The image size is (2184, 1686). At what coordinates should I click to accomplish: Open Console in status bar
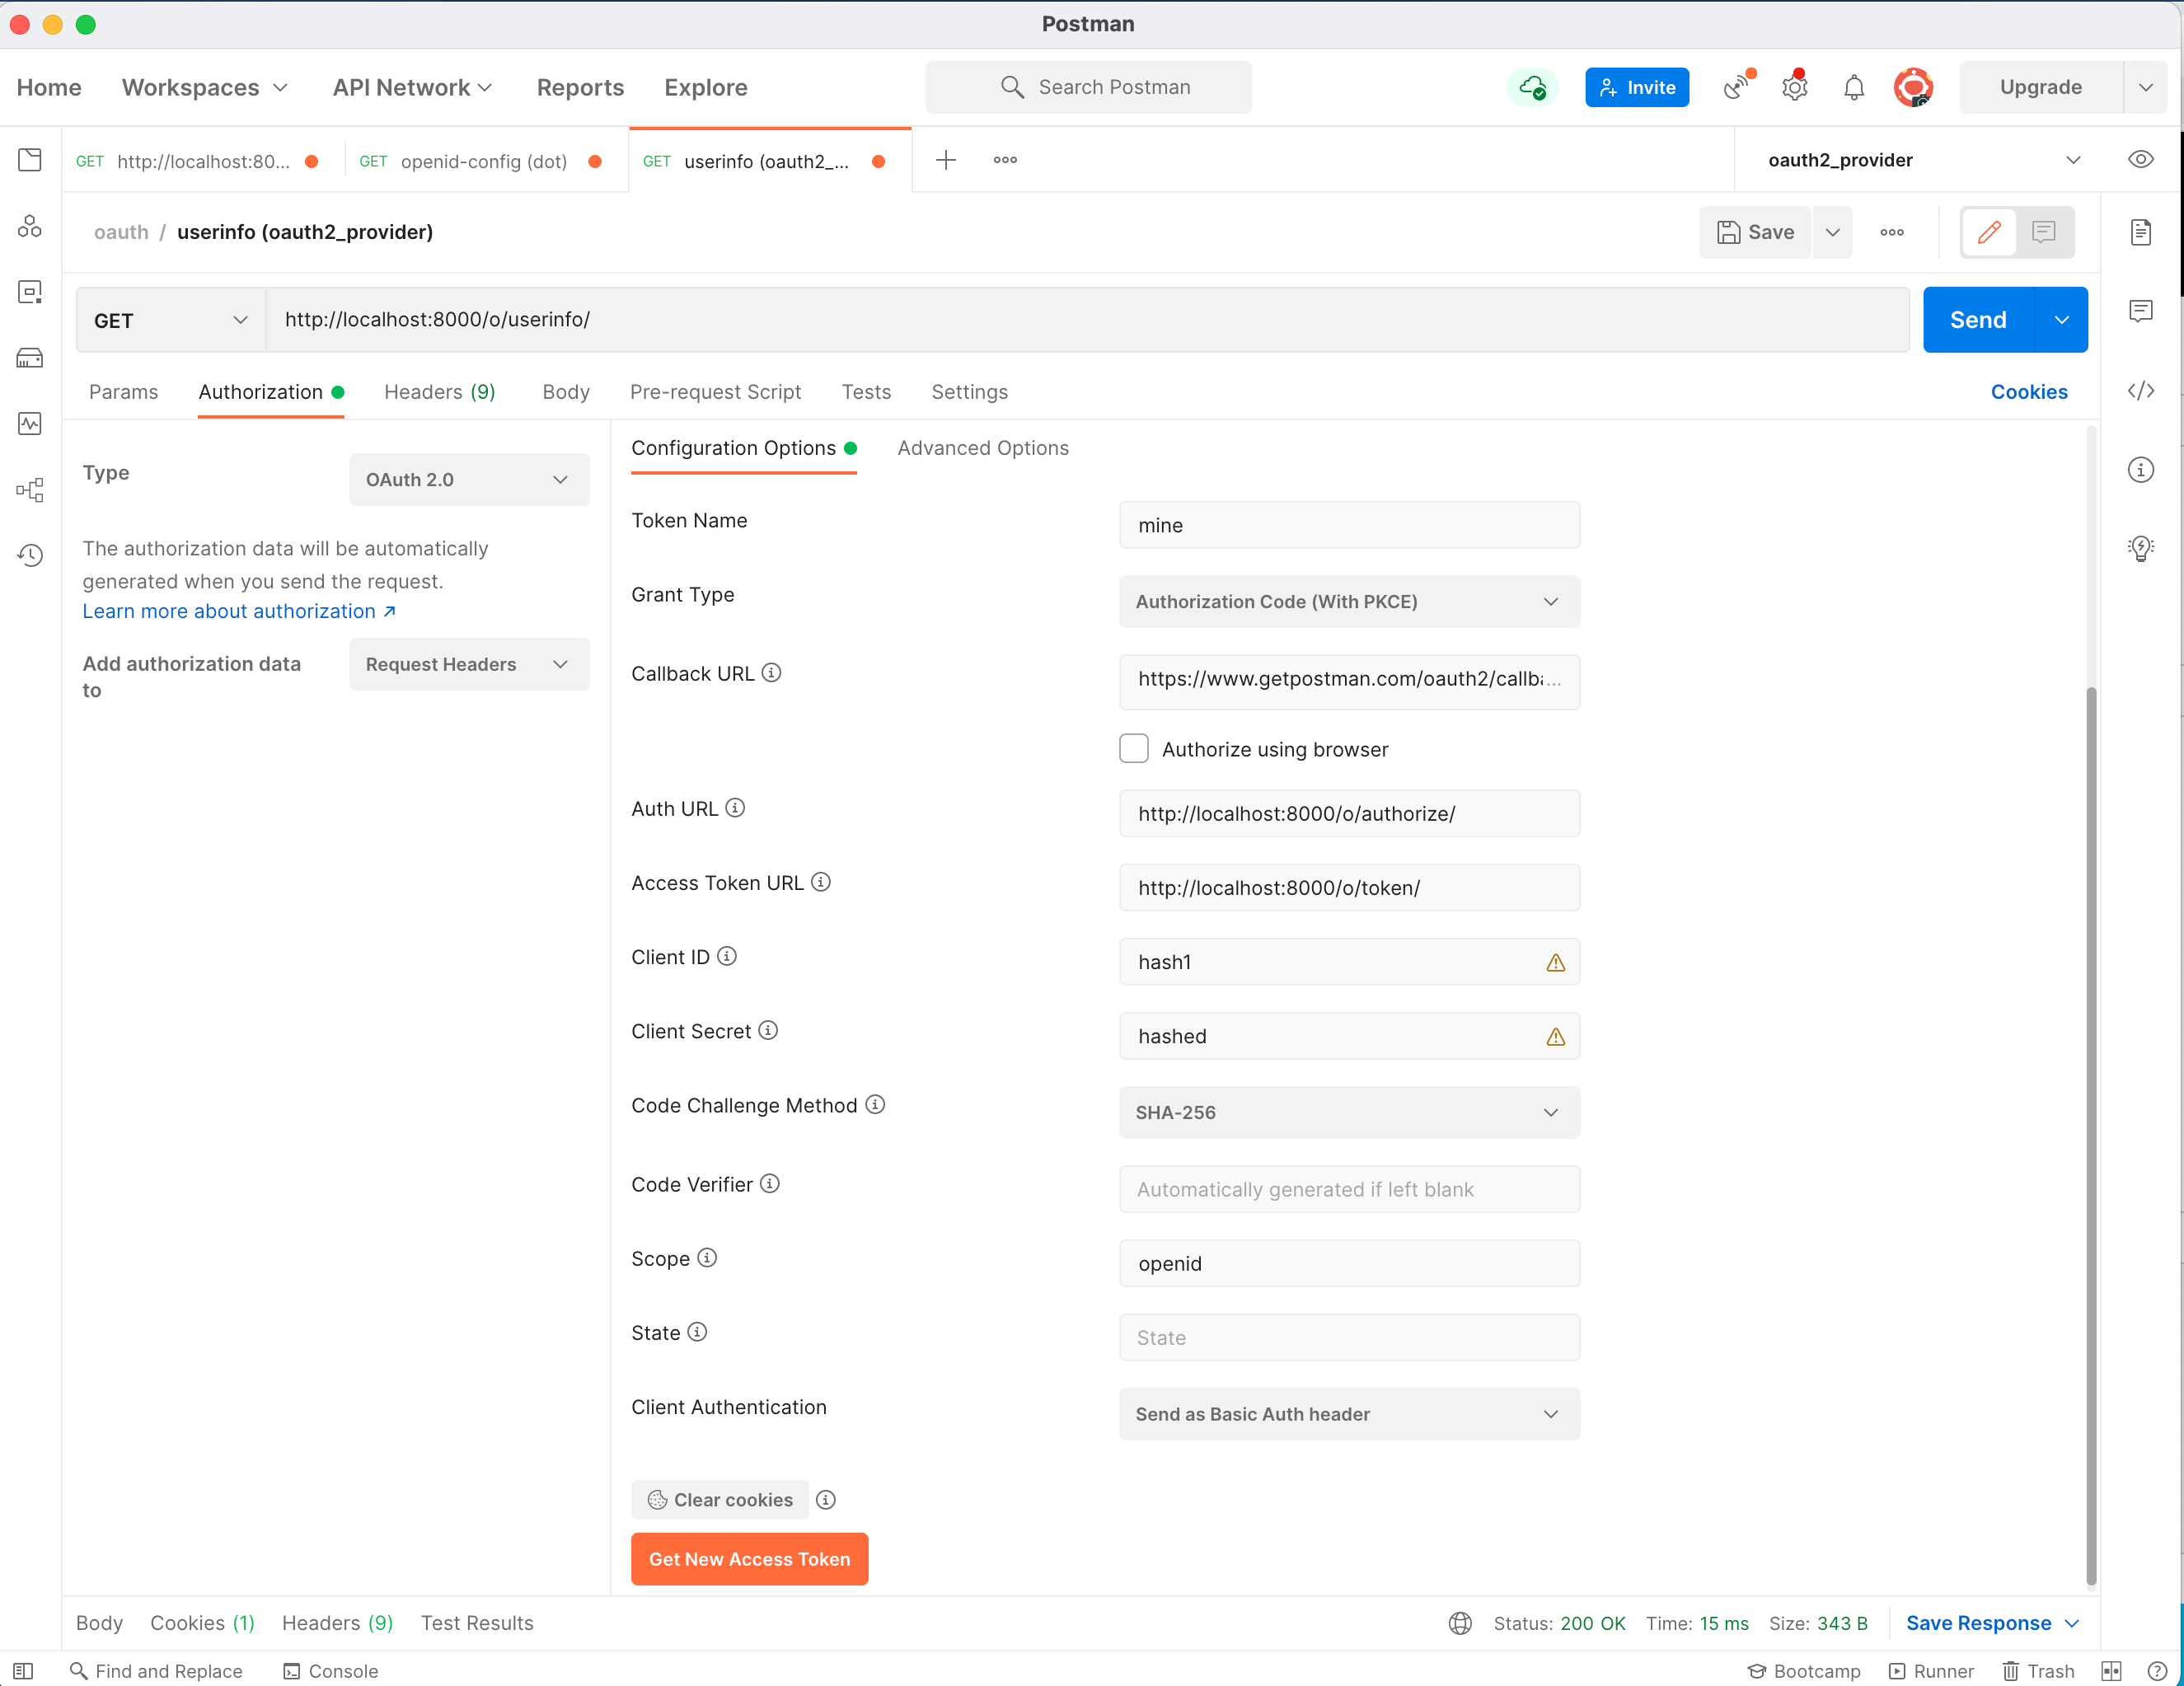tap(331, 1671)
